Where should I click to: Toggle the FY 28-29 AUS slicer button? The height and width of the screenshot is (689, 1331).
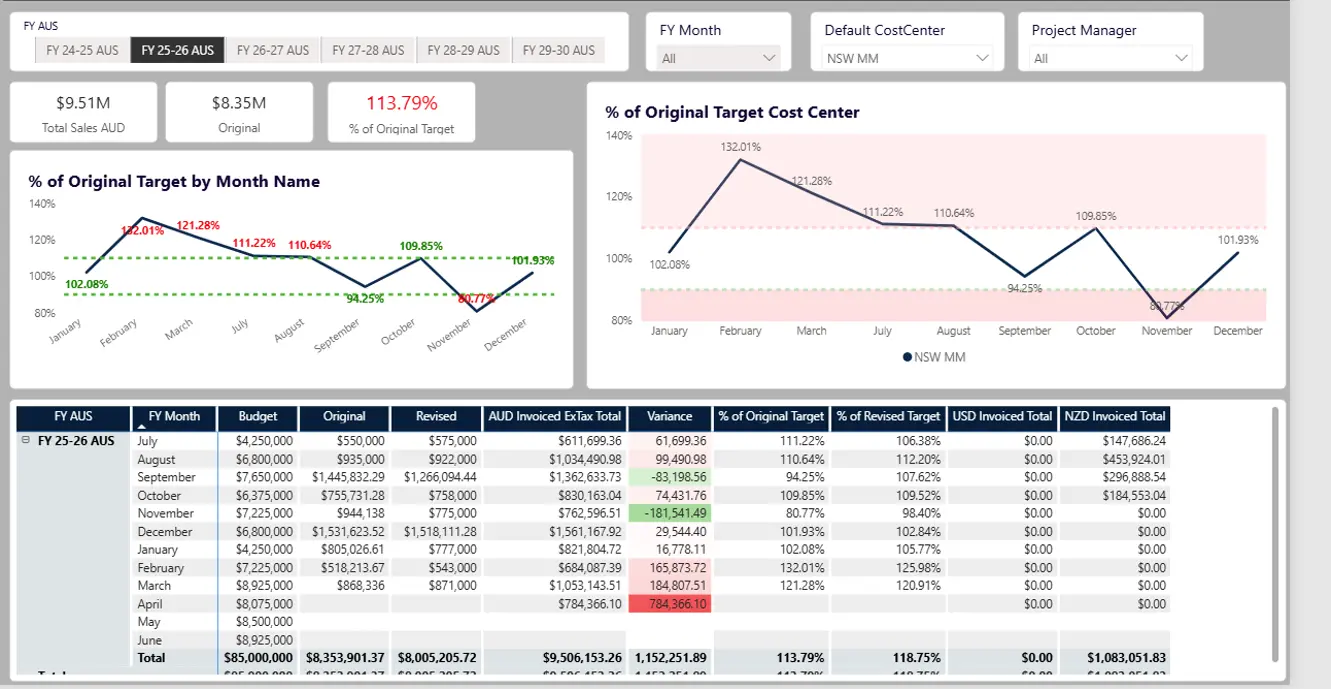click(463, 50)
